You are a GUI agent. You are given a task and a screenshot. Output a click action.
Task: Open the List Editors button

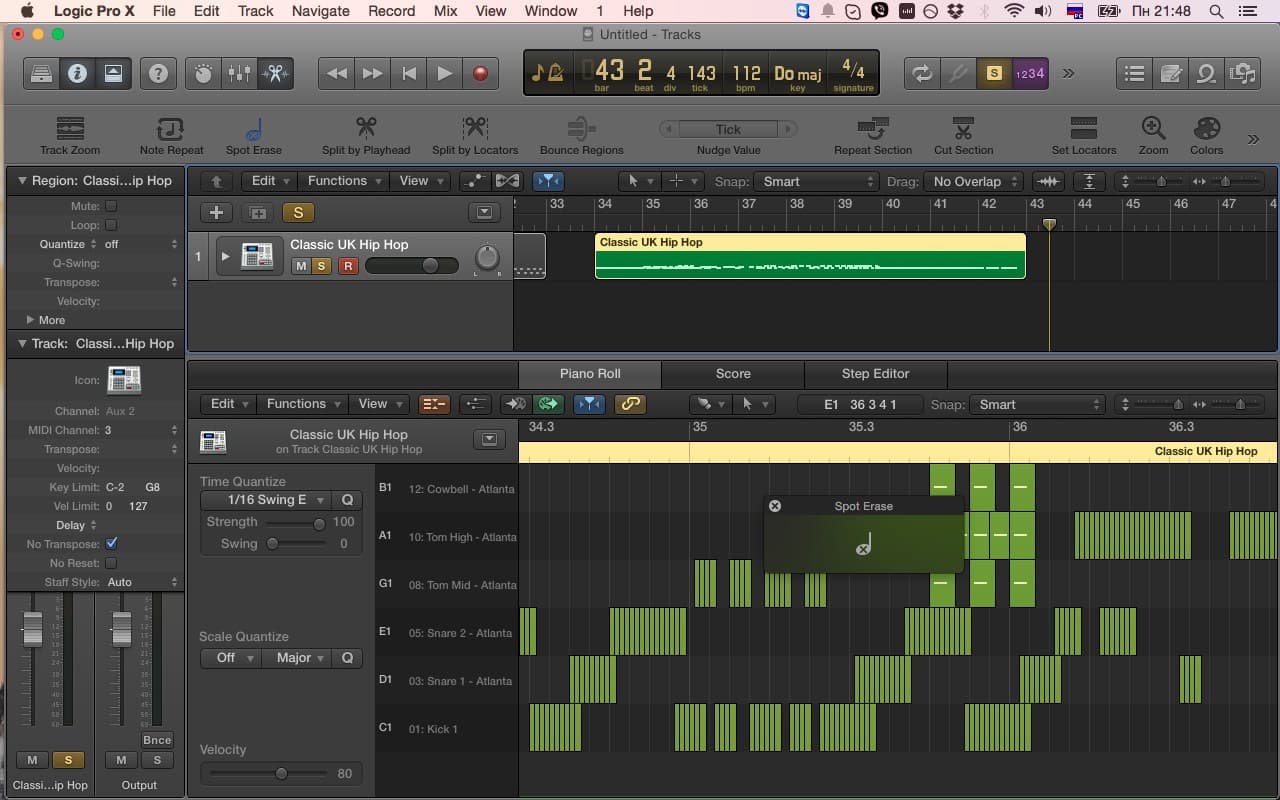1135,73
